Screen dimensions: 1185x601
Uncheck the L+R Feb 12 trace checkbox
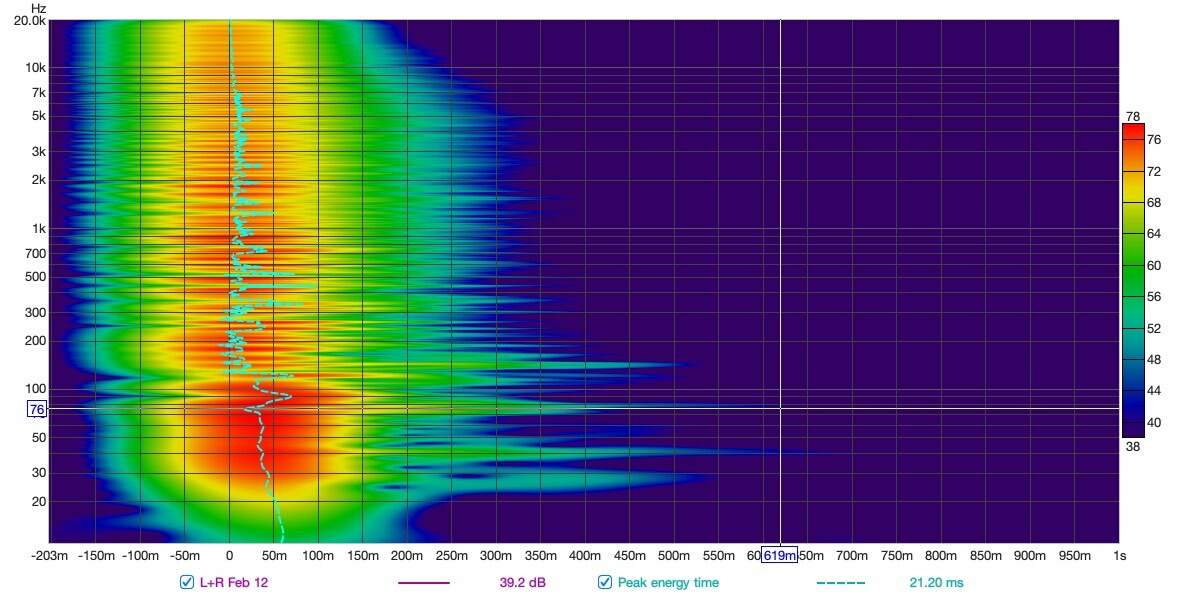click(187, 582)
